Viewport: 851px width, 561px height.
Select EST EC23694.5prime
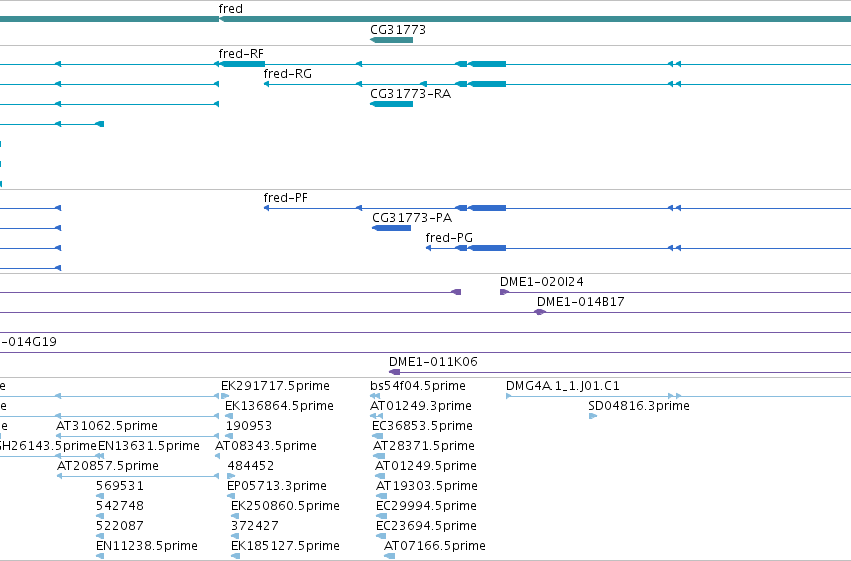pyautogui.click(x=427, y=526)
